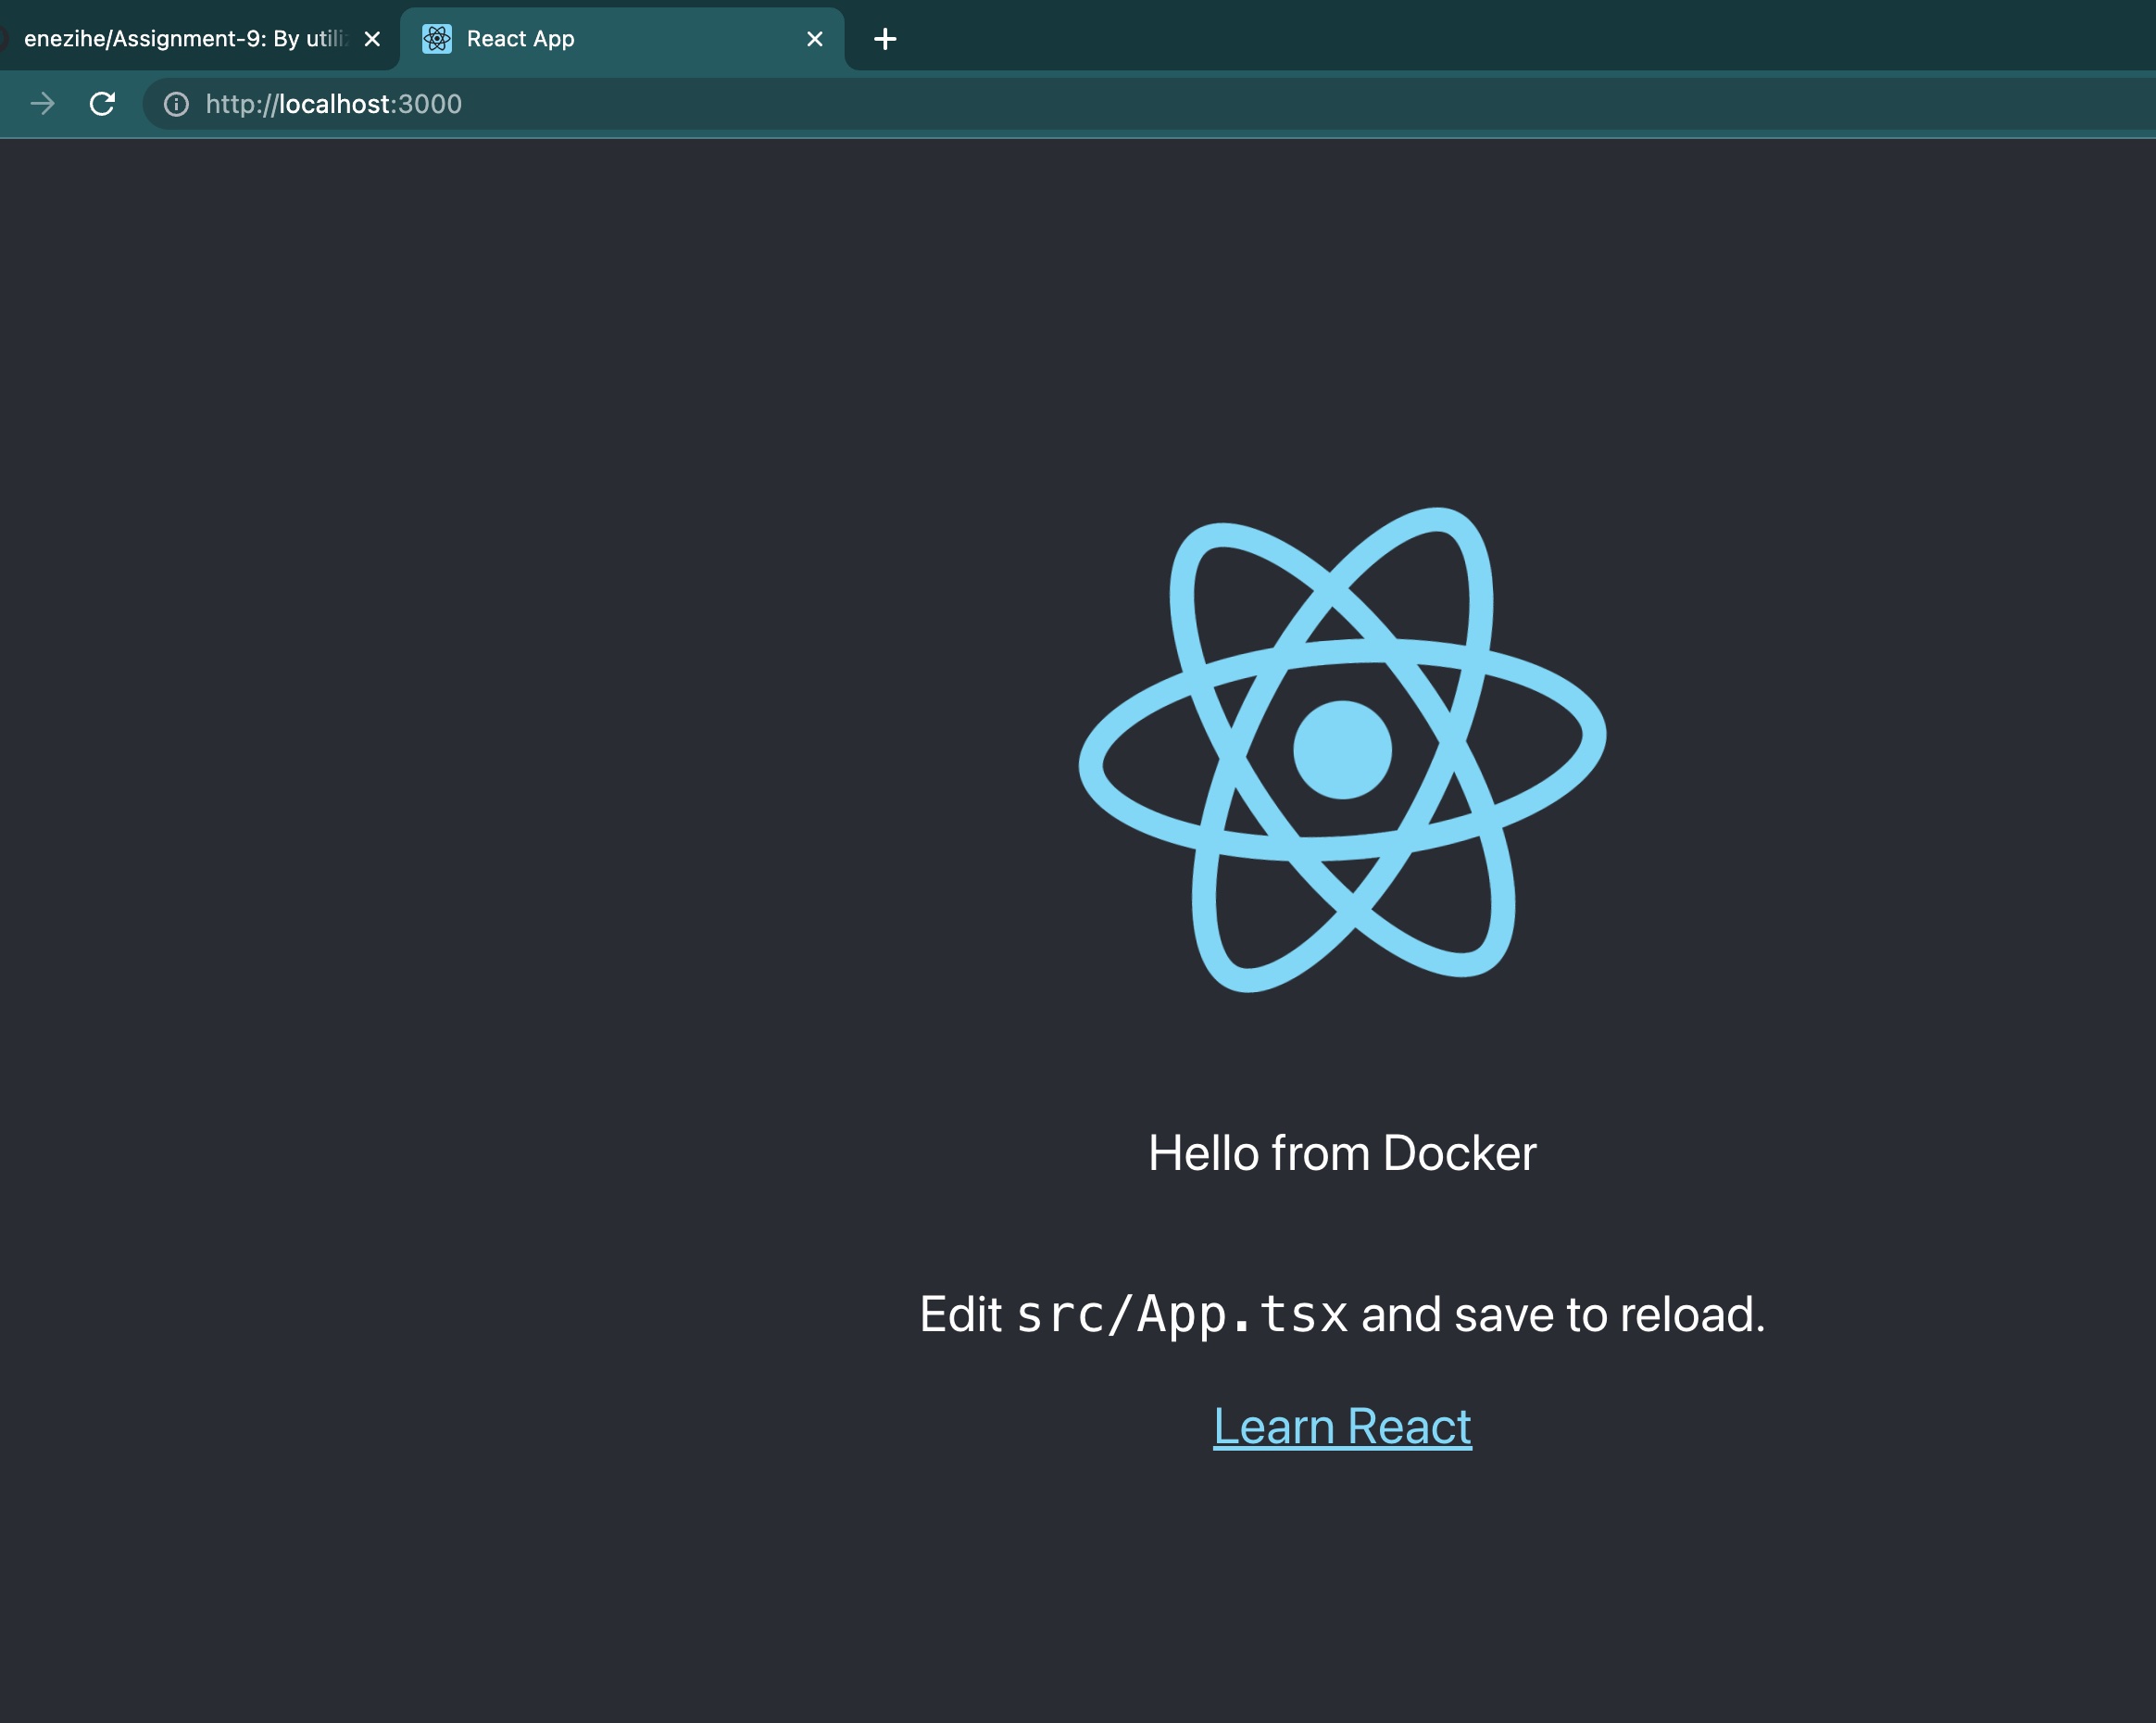Click the React favicon in the tab
The height and width of the screenshot is (1723, 2156).
437,39
